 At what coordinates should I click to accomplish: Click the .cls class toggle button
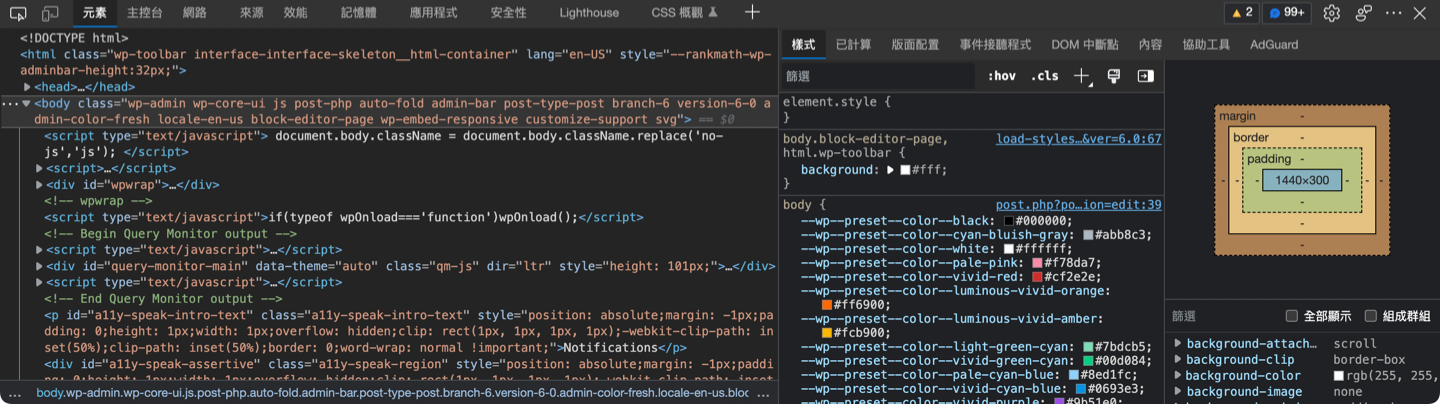click(x=1045, y=76)
